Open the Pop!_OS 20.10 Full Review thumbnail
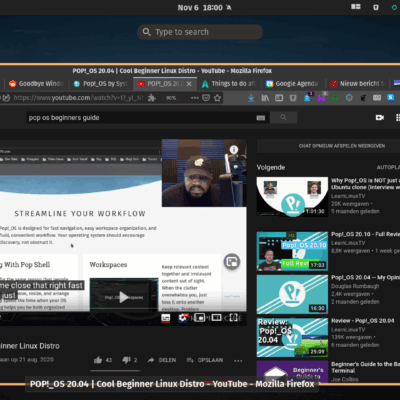Image resolution: width=400 pixels, height=400 pixels. tap(292, 251)
